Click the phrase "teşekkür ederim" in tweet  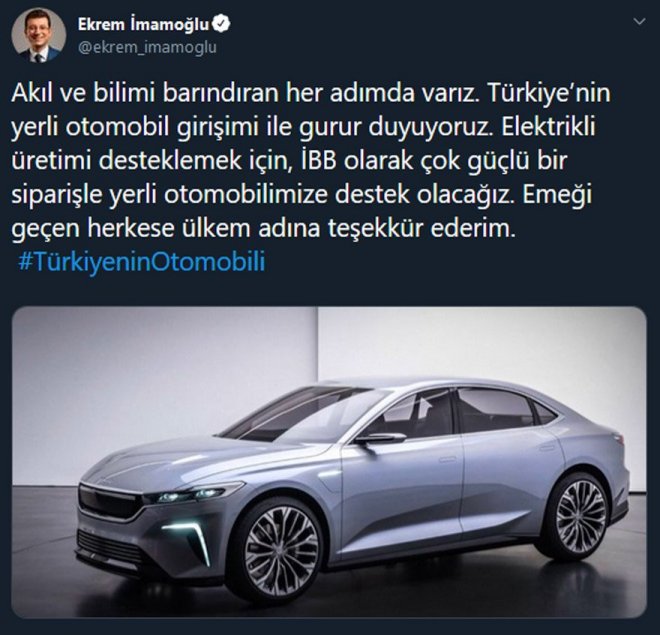[x=421, y=229]
